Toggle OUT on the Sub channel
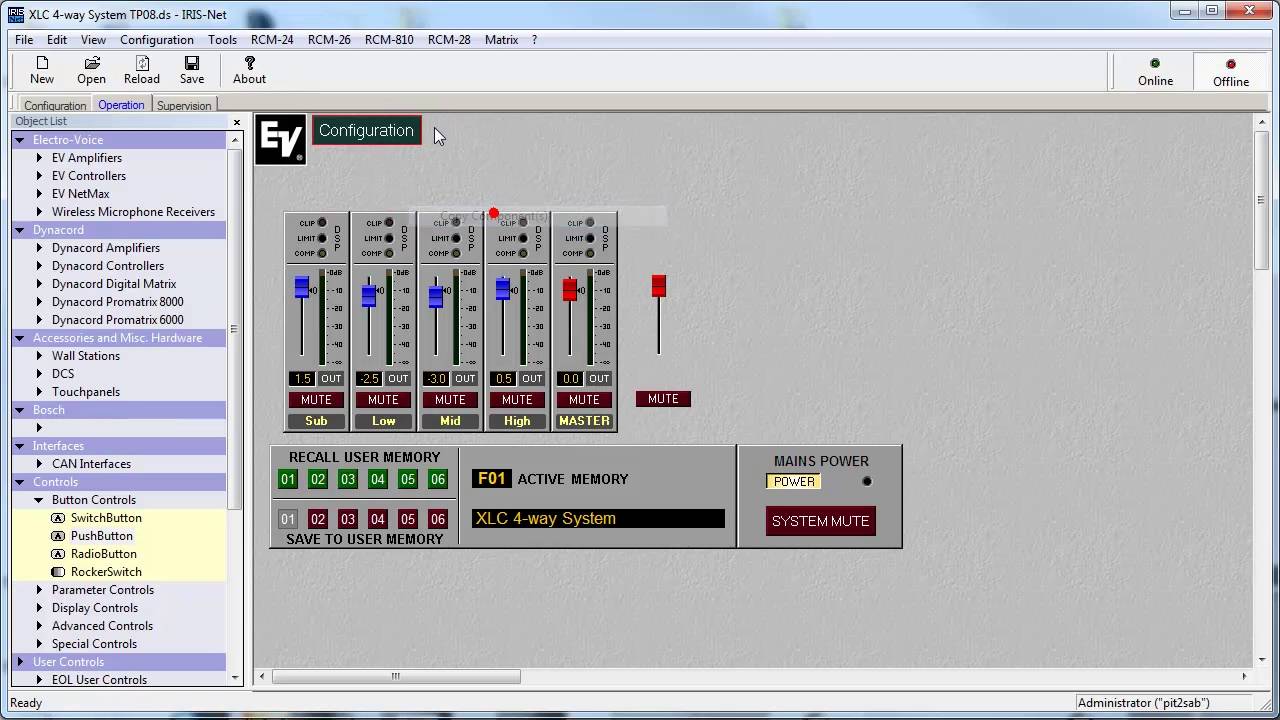The height and width of the screenshot is (720, 1280). [x=331, y=379]
